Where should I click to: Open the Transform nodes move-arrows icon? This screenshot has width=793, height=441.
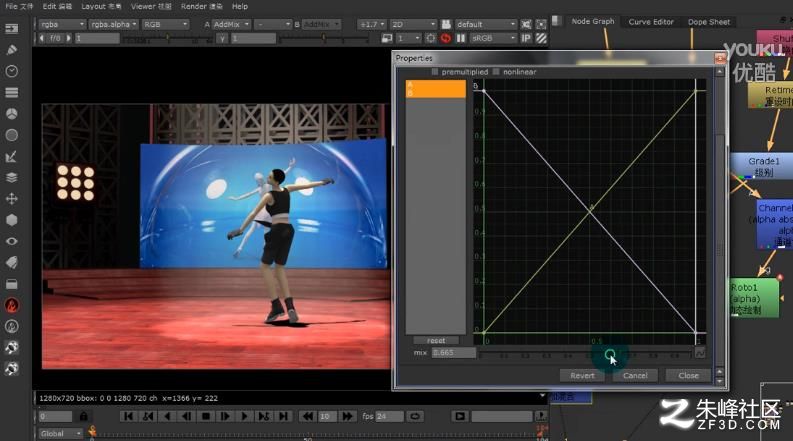(12, 199)
